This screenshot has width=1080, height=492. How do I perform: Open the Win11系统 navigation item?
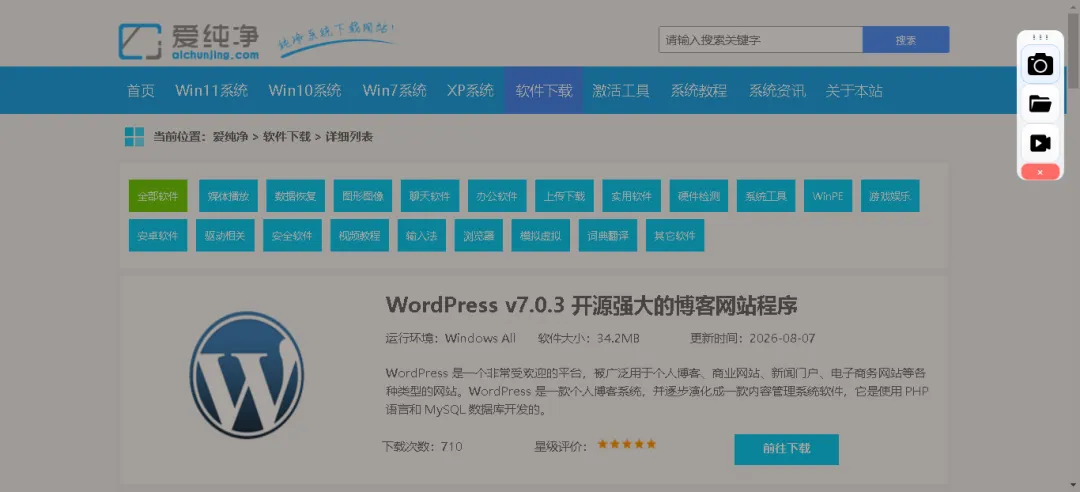coord(211,91)
